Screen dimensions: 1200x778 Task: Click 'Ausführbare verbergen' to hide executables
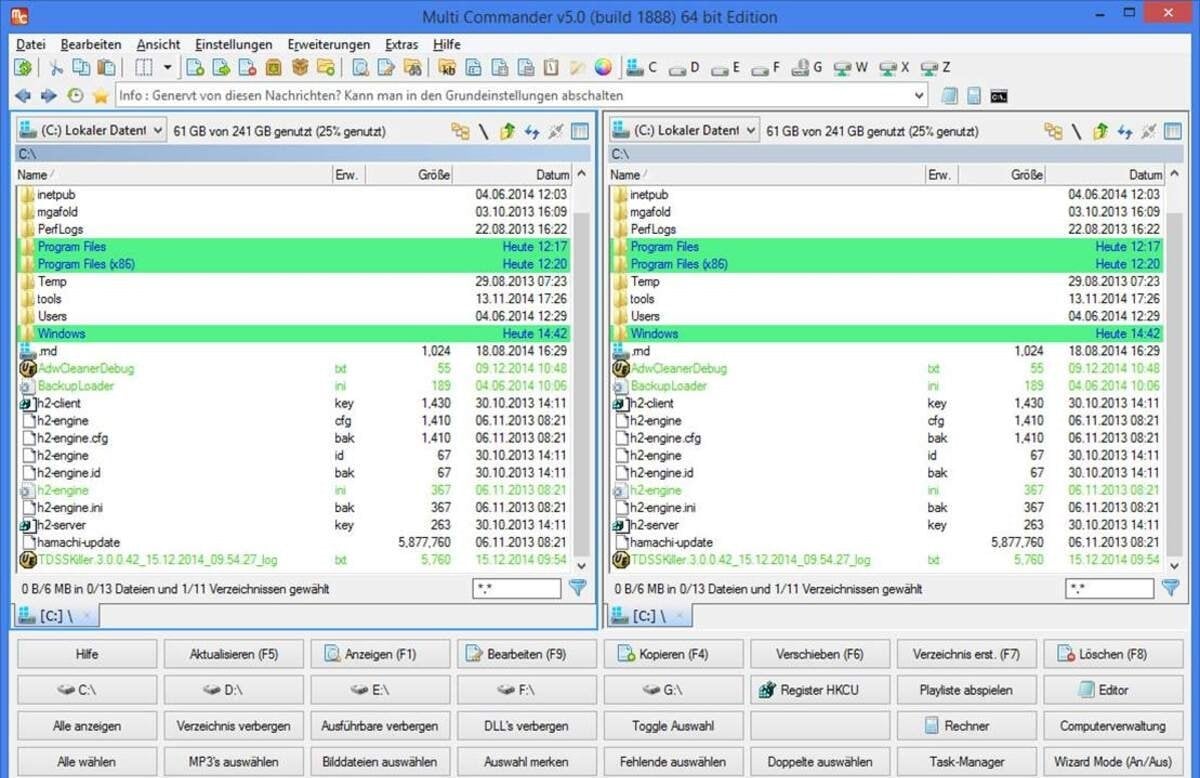pyautogui.click(x=380, y=726)
